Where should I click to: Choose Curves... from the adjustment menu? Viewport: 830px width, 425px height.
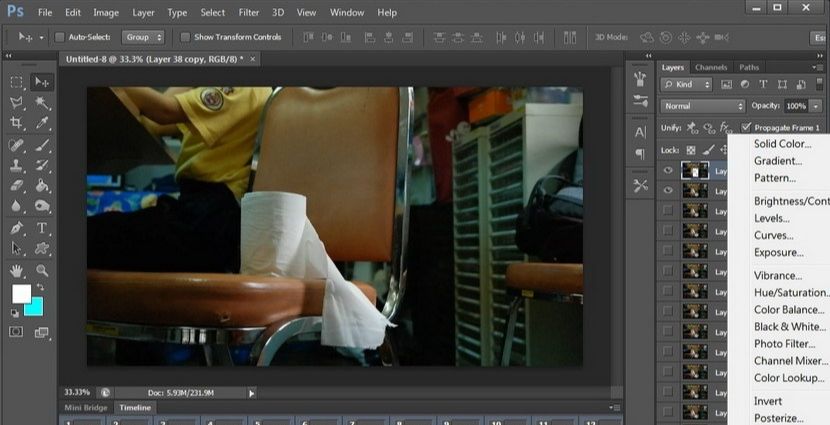coord(773,236)
